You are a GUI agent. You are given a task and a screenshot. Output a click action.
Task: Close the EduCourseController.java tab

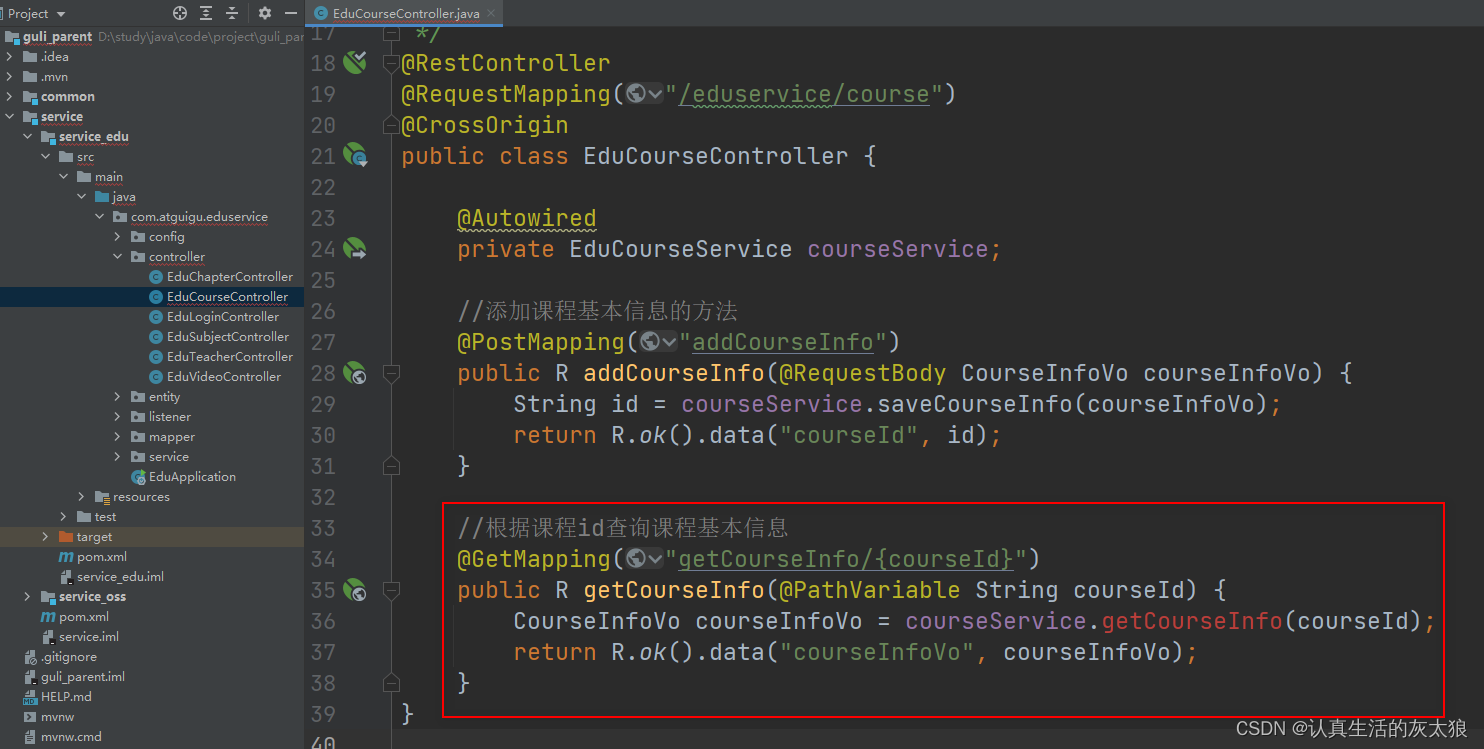coord(492,13)
